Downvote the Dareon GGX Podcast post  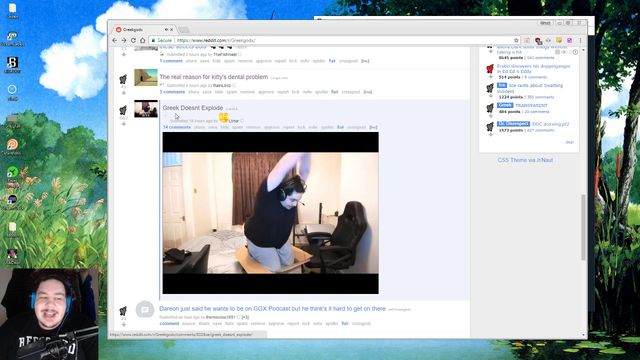pos(124,324)
